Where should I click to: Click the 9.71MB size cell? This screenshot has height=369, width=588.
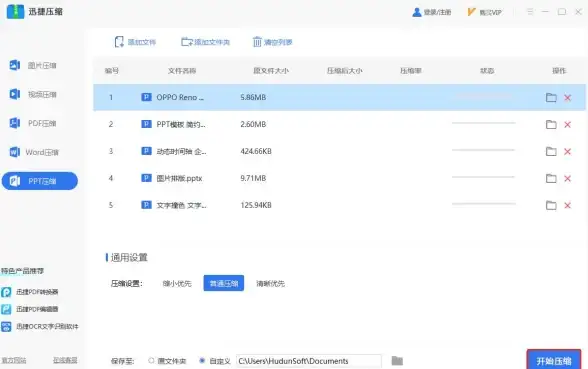pos(253,178)
